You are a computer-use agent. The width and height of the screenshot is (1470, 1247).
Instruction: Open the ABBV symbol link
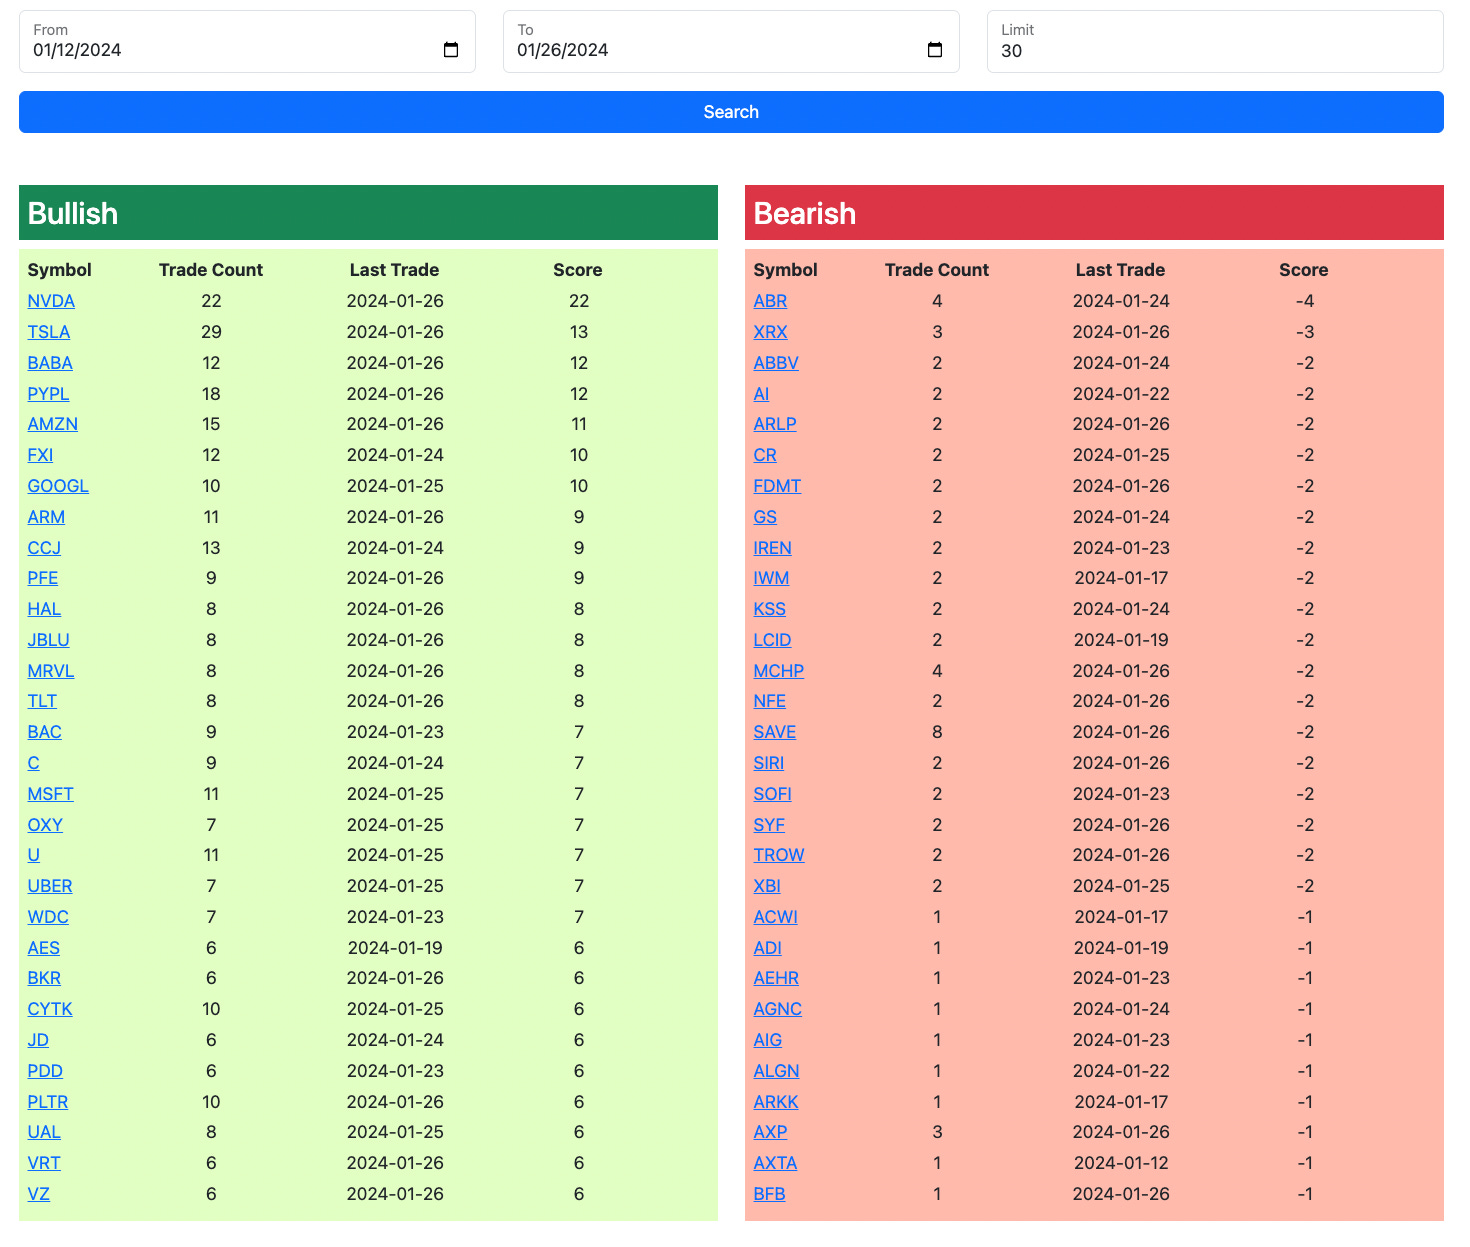point(776,363)
